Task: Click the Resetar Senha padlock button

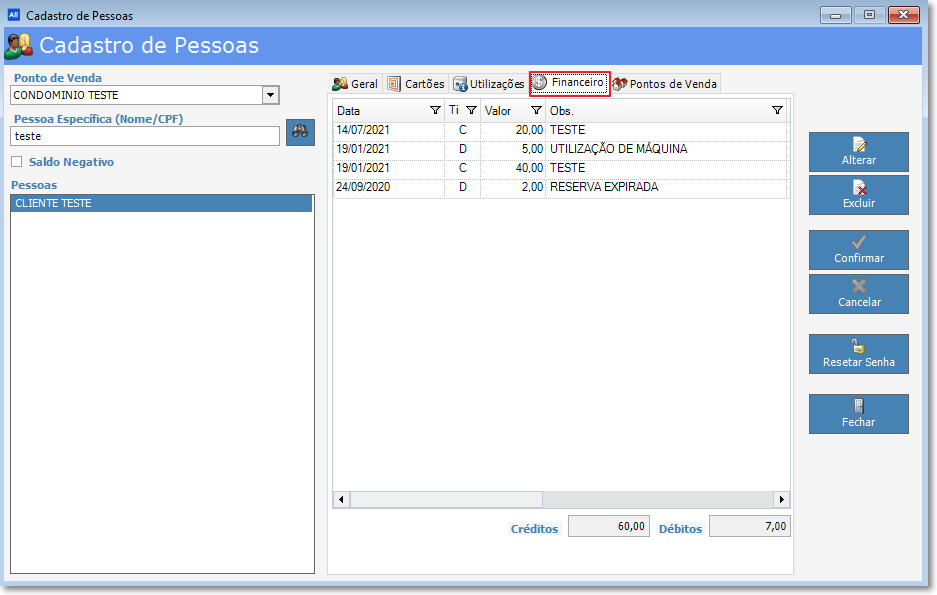Action: click(x=858, y=354)
